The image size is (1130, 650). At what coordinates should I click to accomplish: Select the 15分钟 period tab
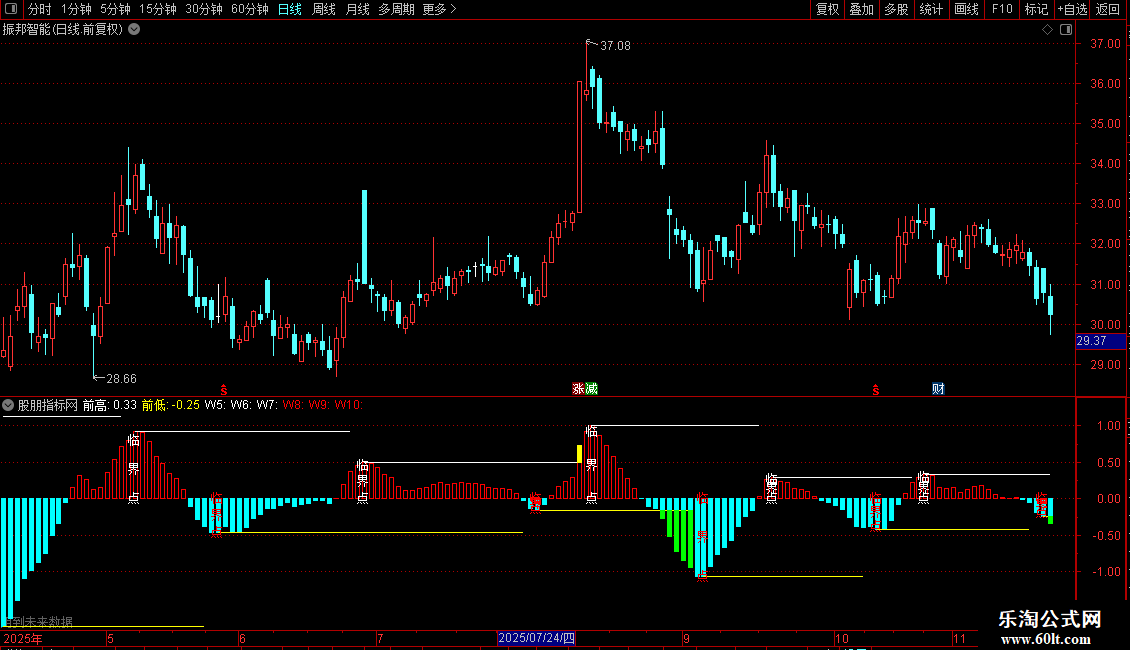tap(157, 9)
